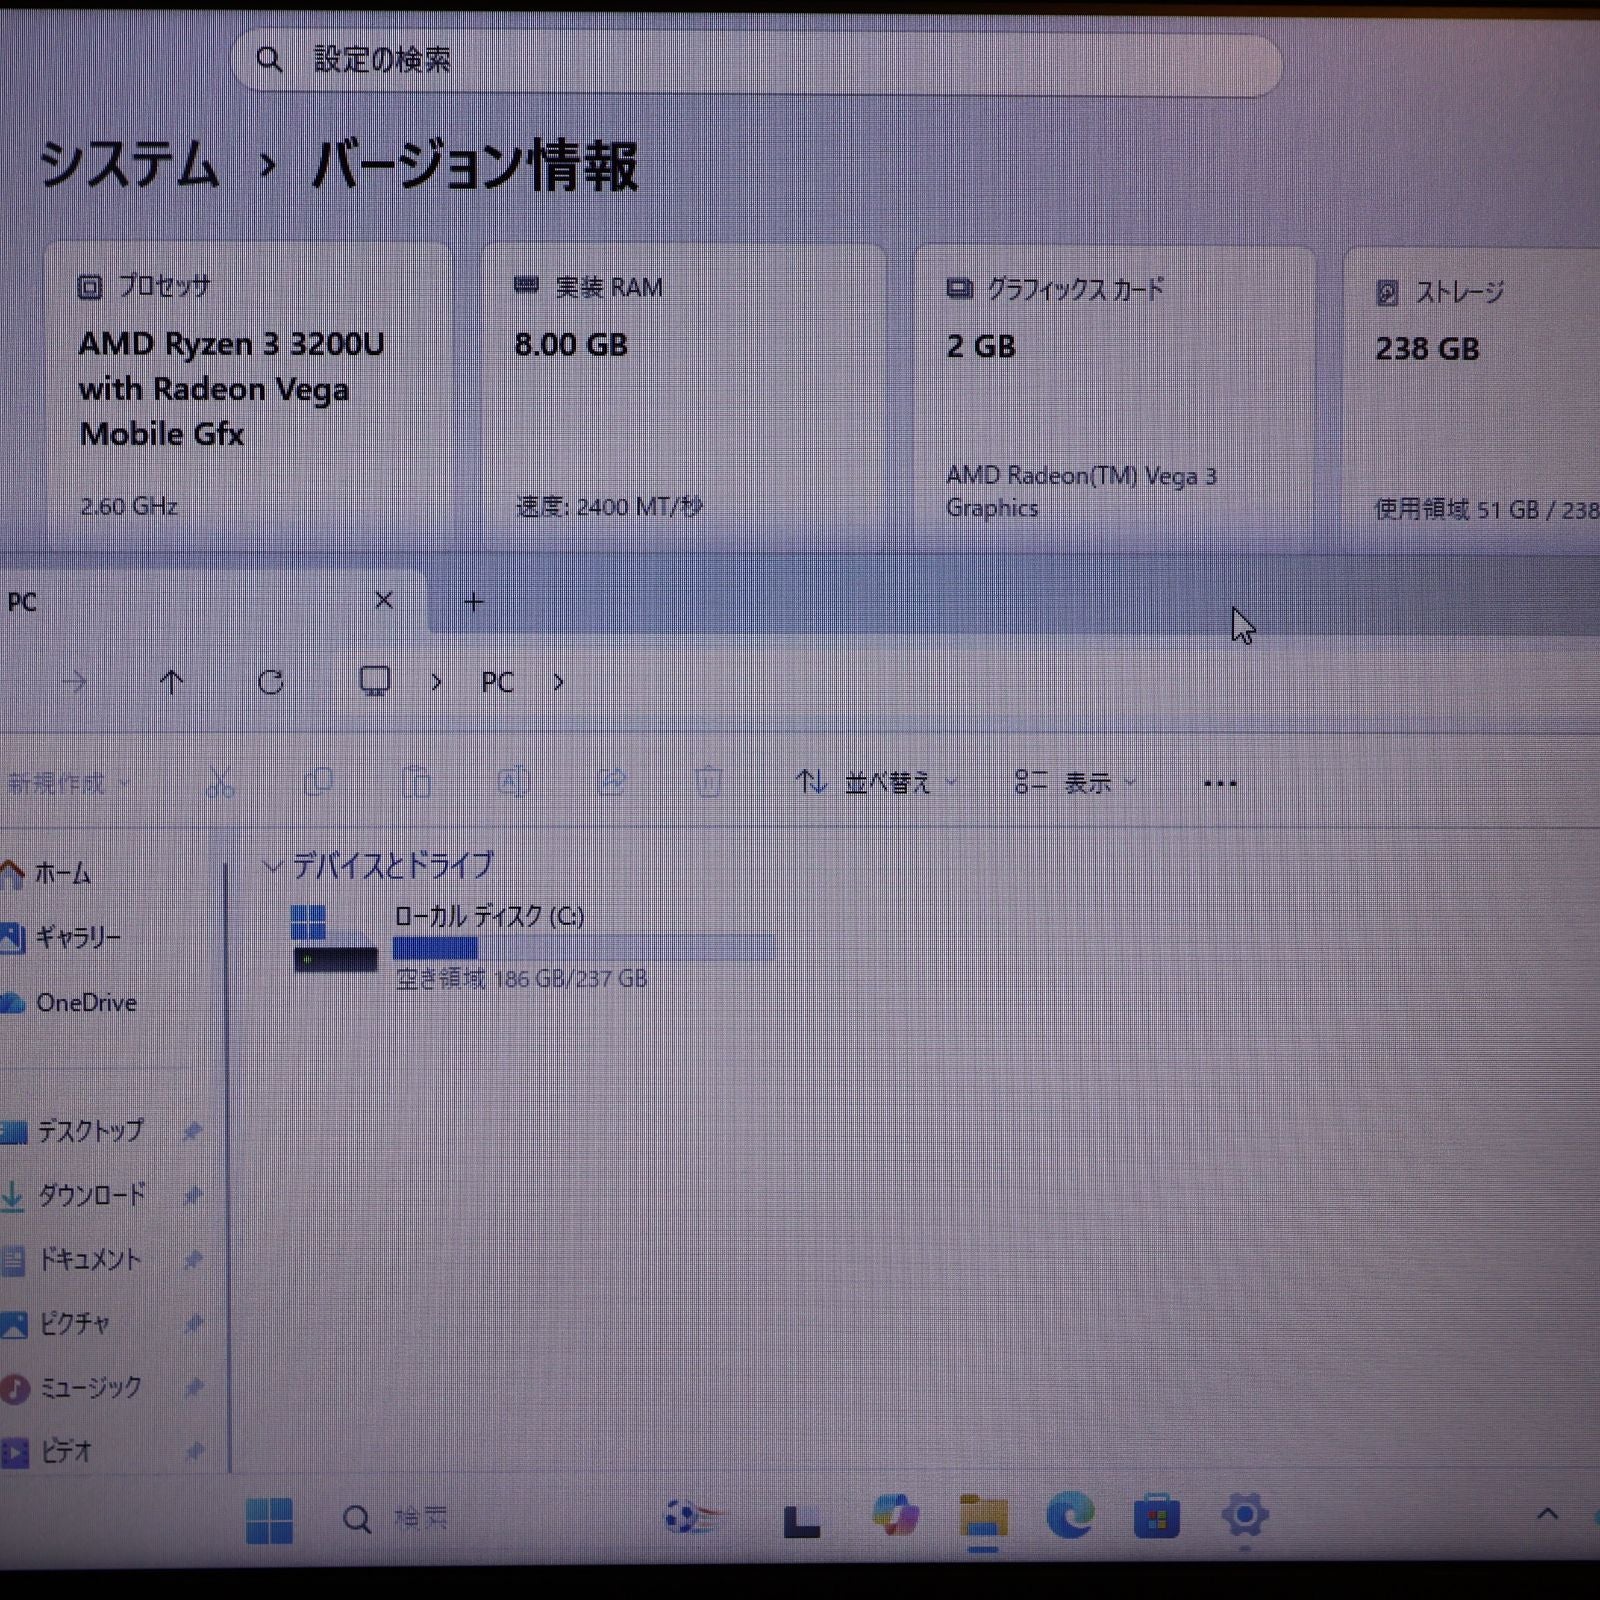The width and height of the screenshot is (1600, 1600).
Task: Go up one folder level
Action: pyautogui.click(x=172, y=682)
